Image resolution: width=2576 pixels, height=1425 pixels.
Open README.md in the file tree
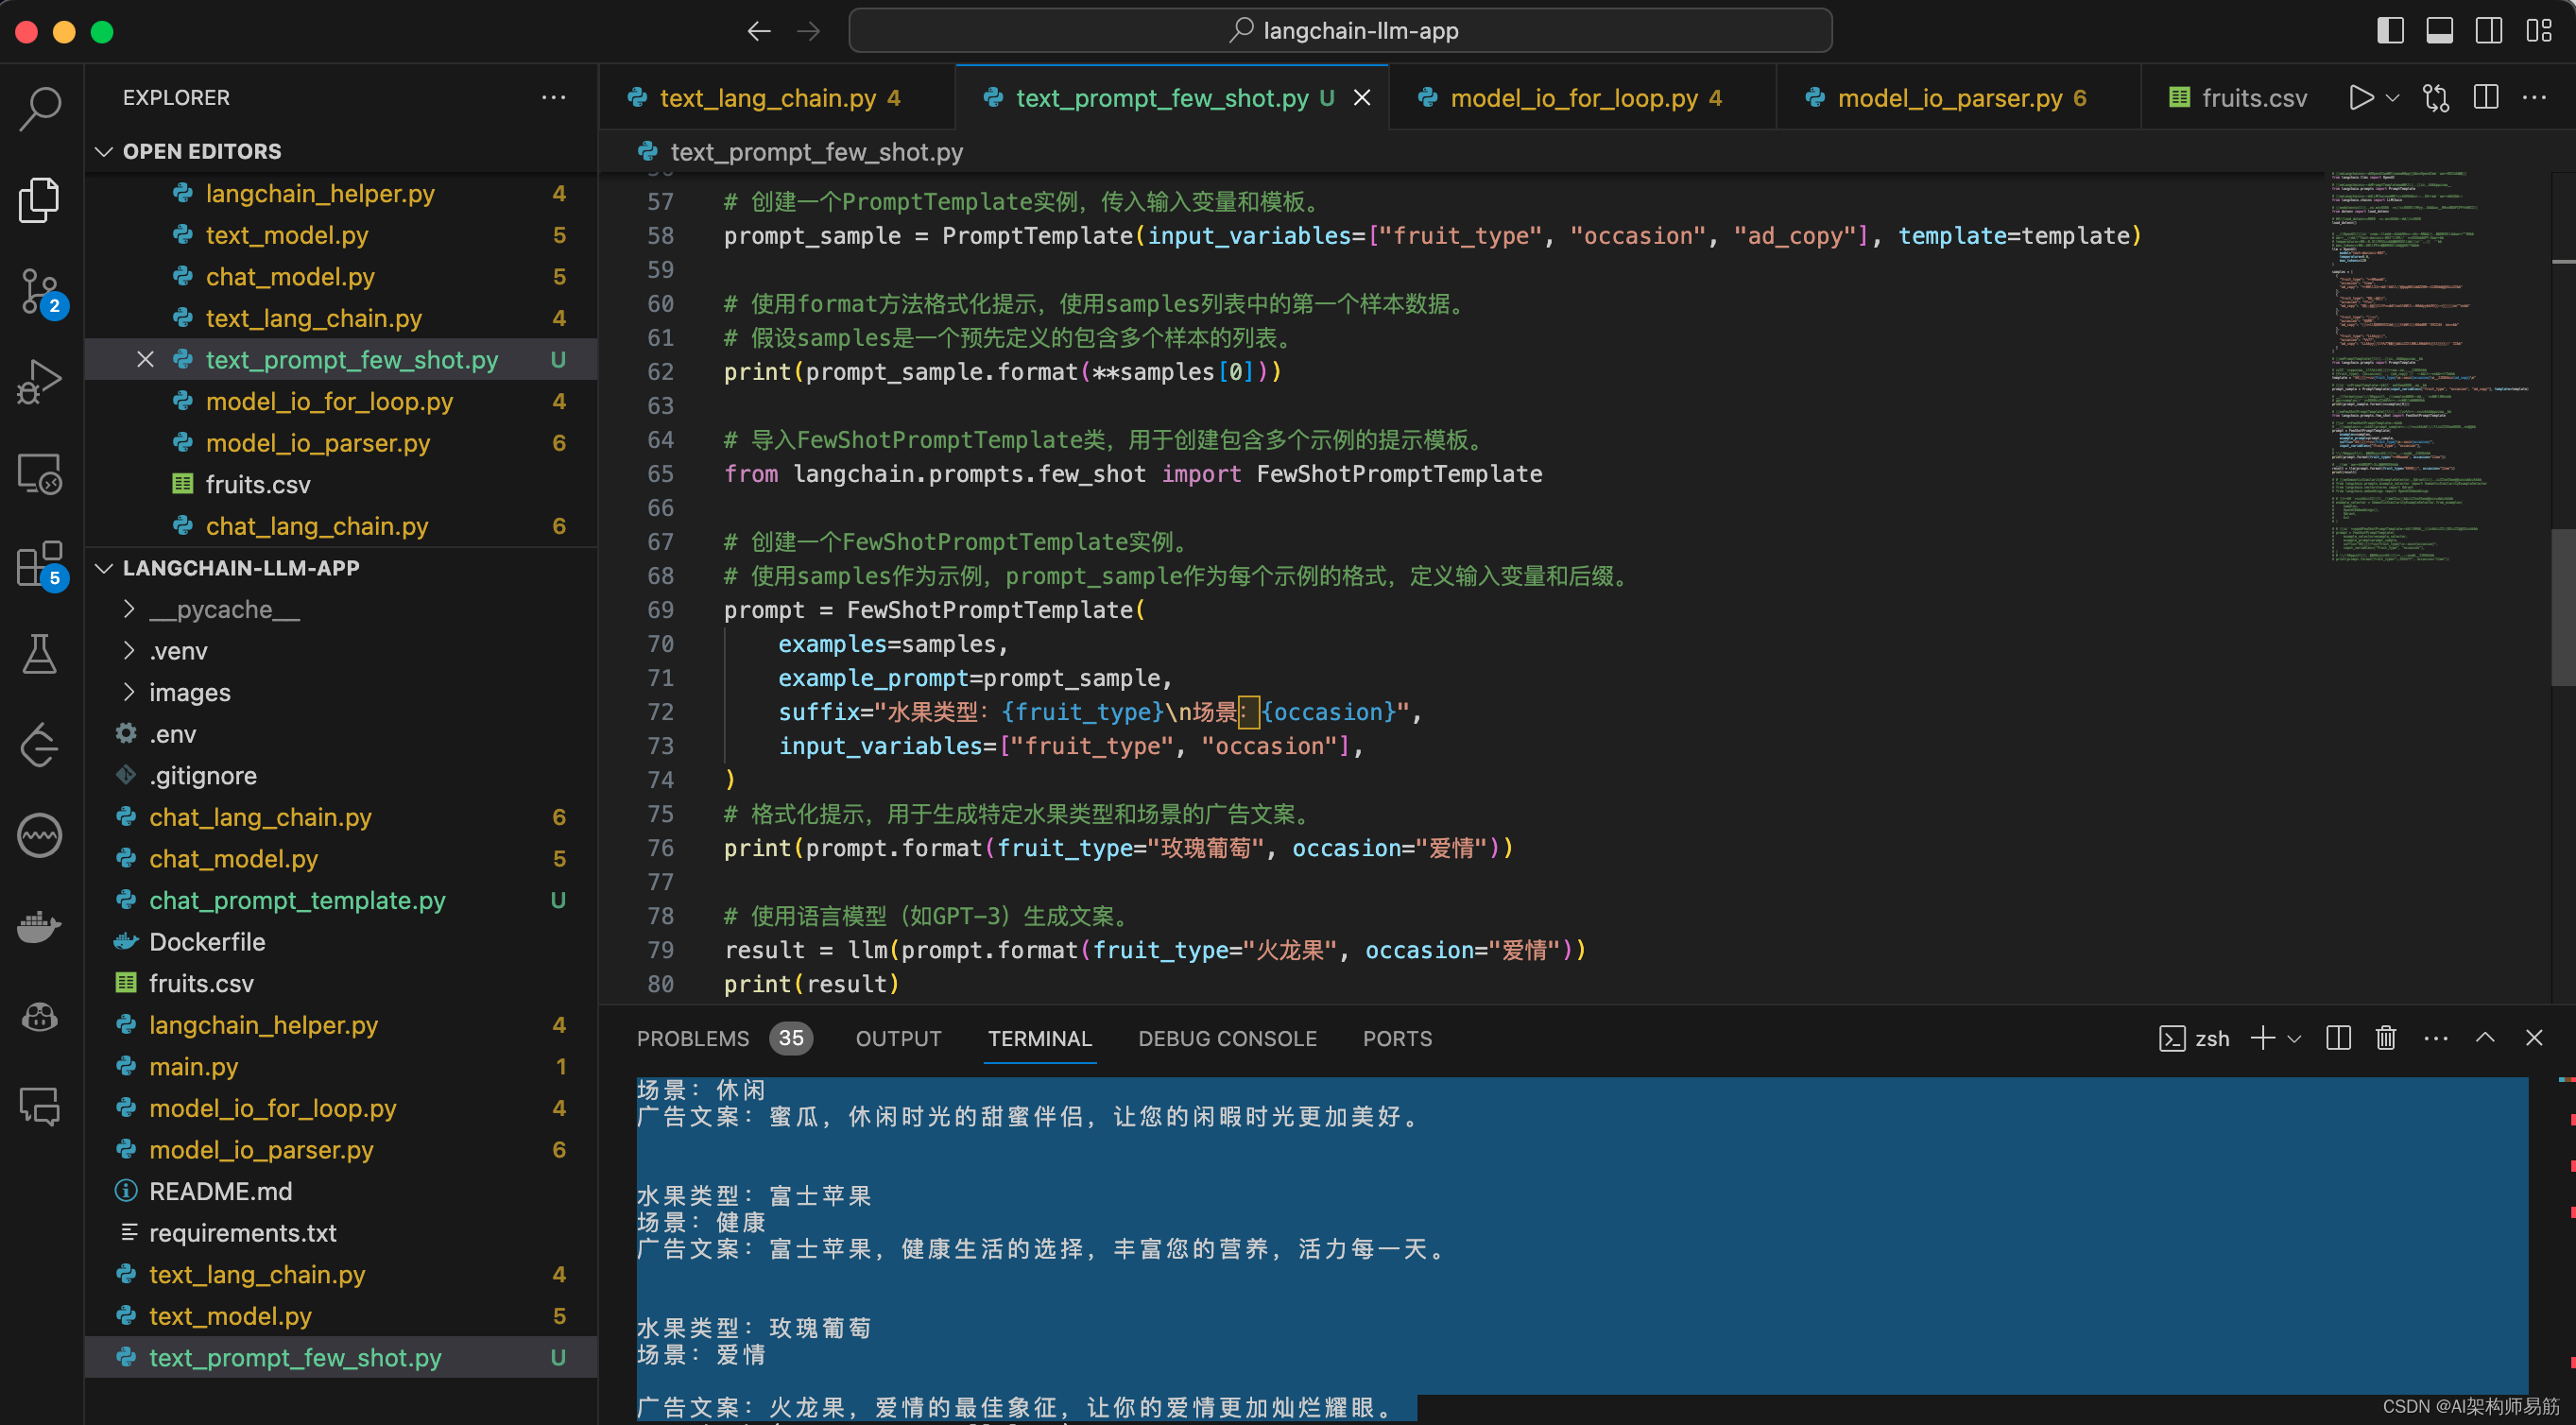[341, 1190]
